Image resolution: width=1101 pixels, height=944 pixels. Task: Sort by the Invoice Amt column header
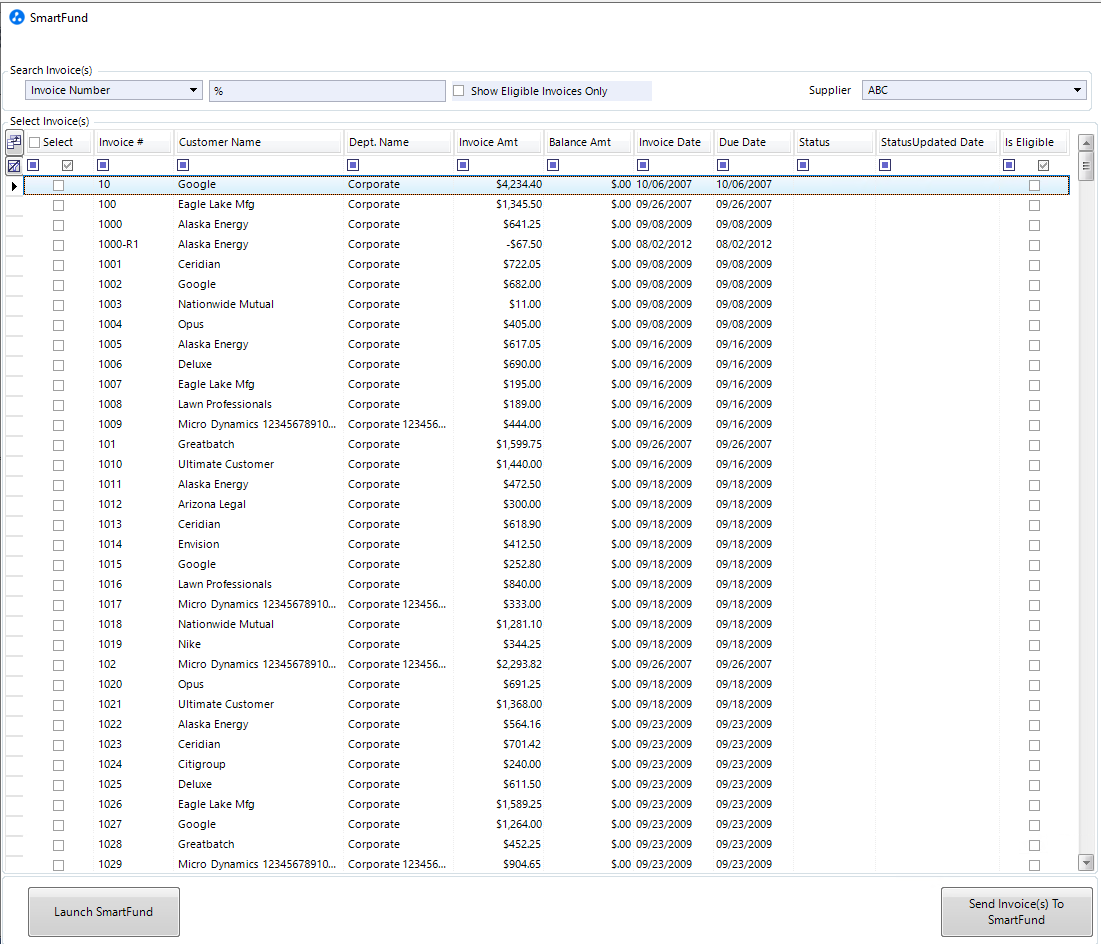pyautogui.click(x=499, y=142)
